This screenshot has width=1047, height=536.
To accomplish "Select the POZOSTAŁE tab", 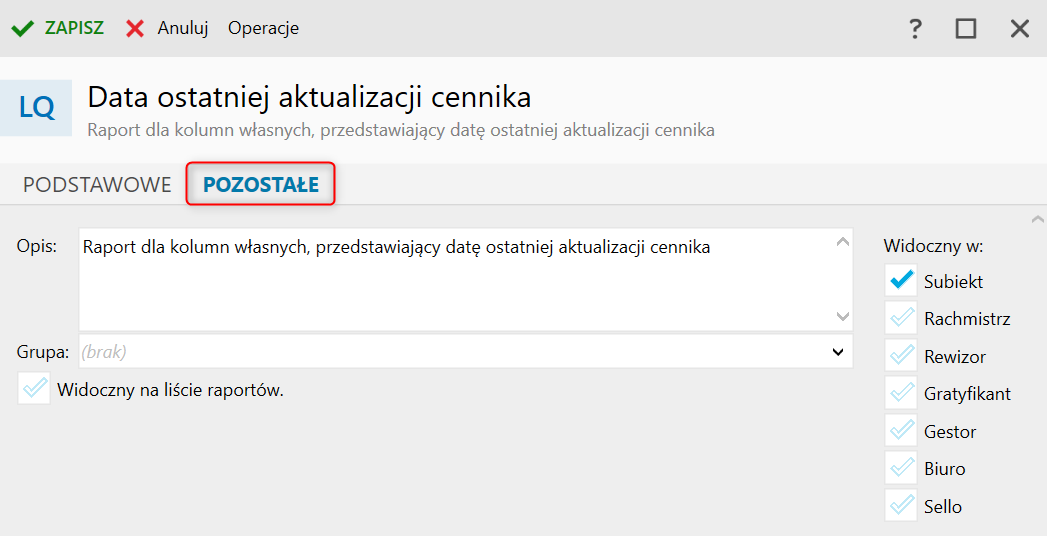I will tap(261, 185).
